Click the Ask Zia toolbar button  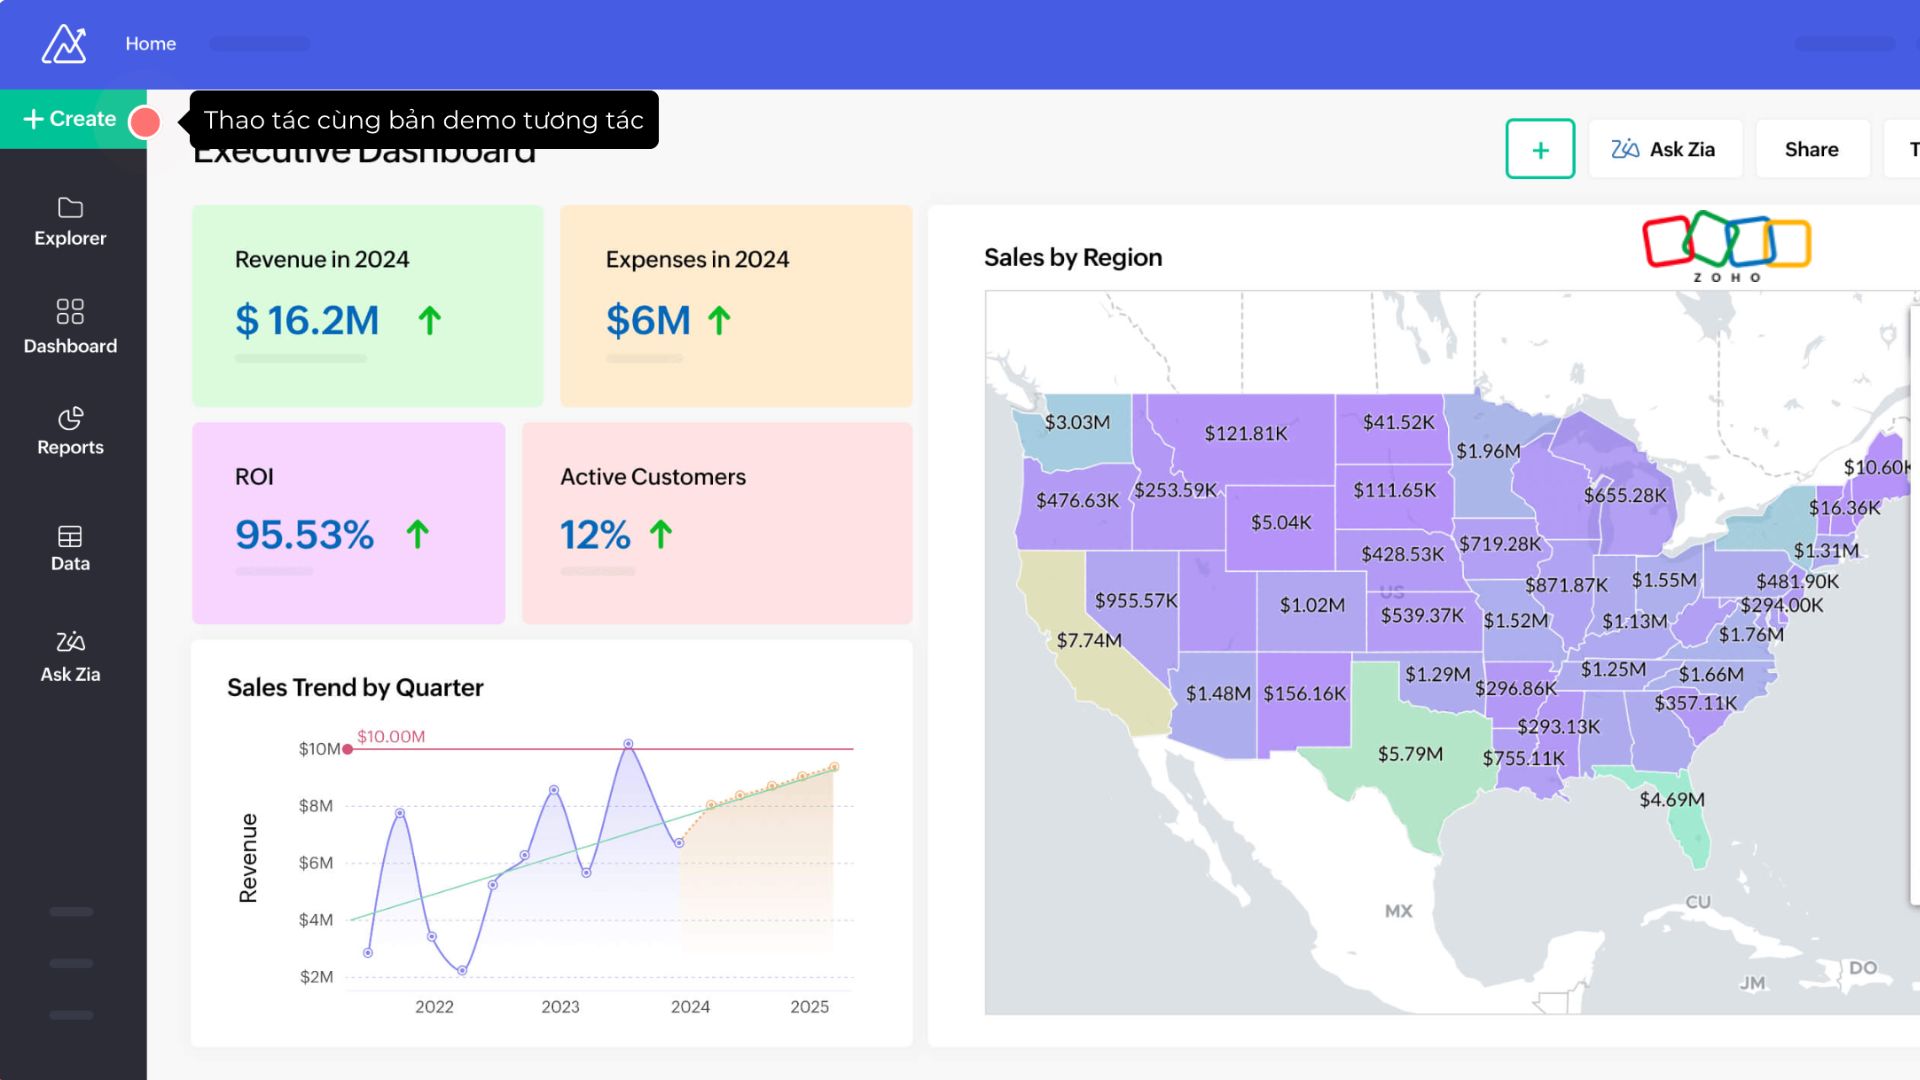(1664, 149)
